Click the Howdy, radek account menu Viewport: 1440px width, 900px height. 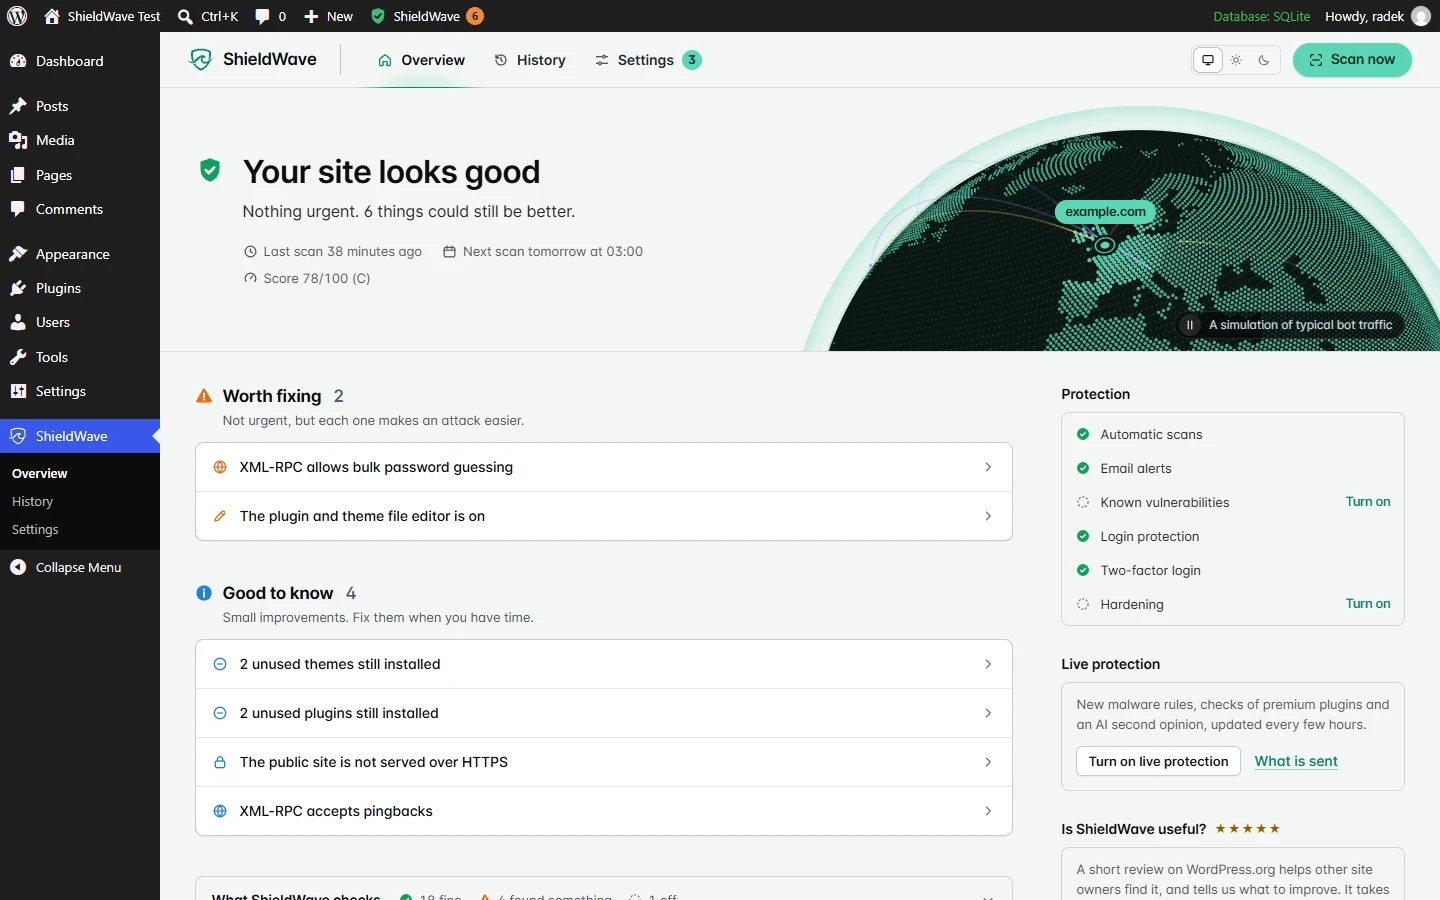point(1377,16)
